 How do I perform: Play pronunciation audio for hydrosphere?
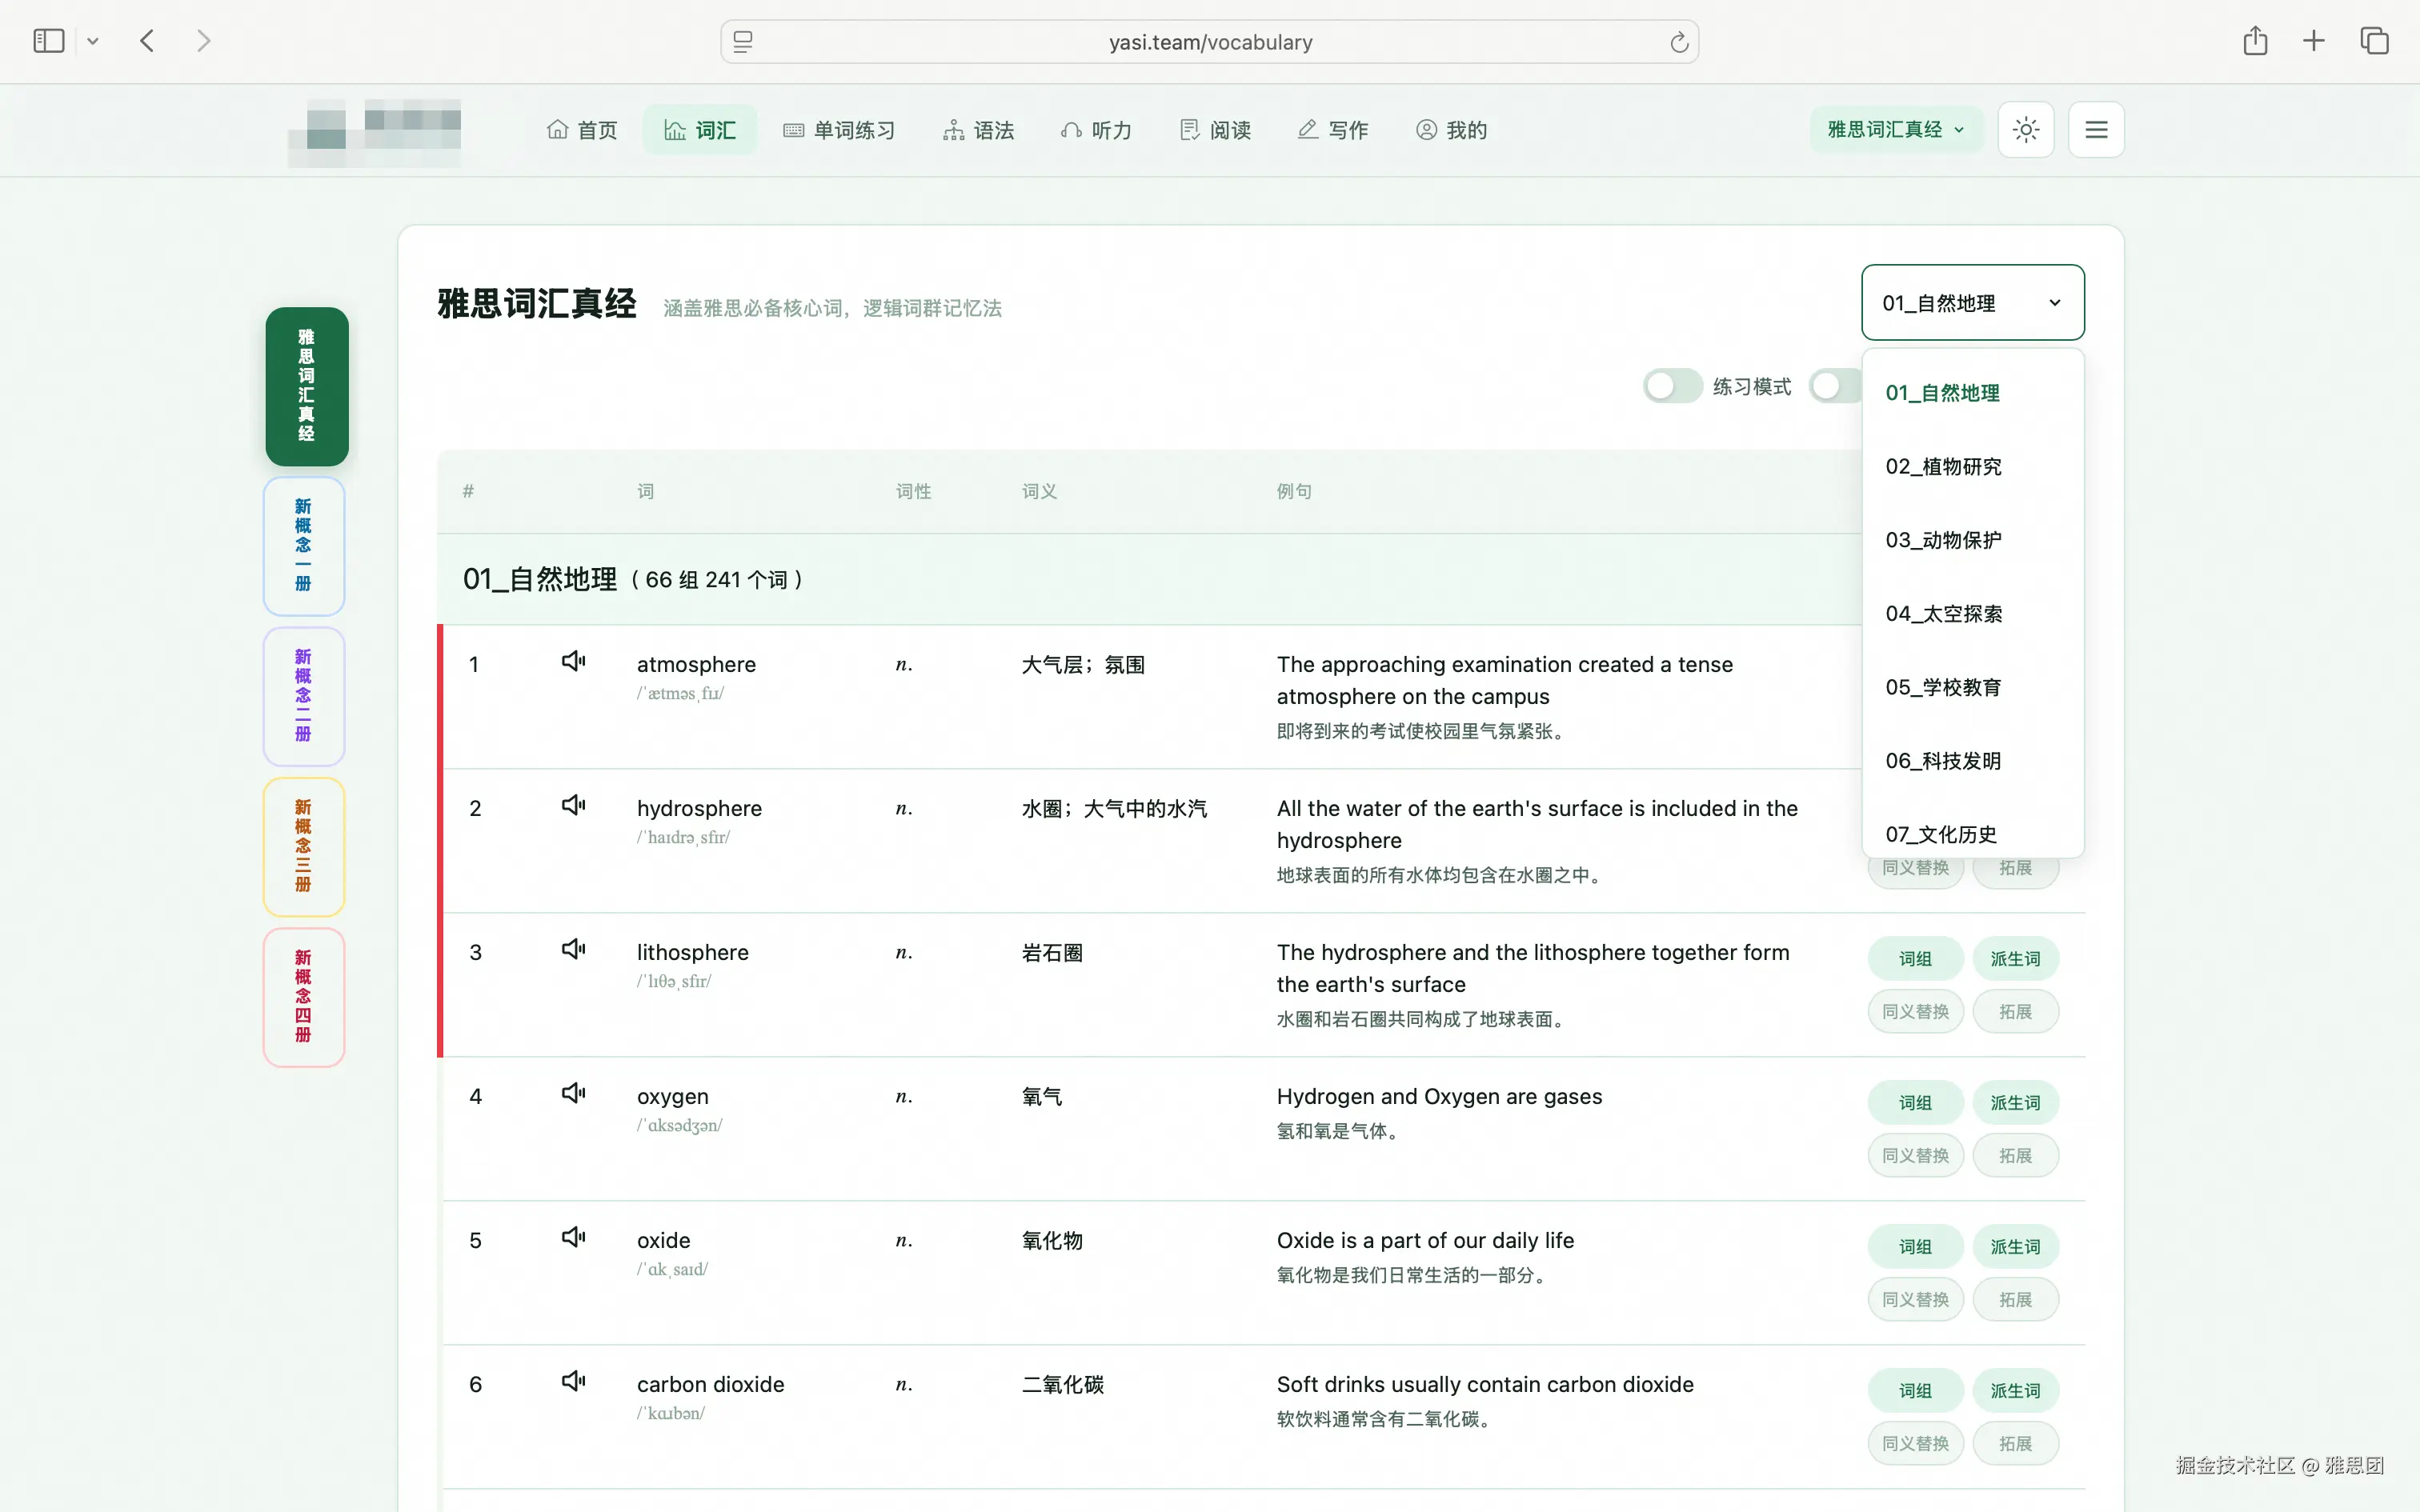573,806
